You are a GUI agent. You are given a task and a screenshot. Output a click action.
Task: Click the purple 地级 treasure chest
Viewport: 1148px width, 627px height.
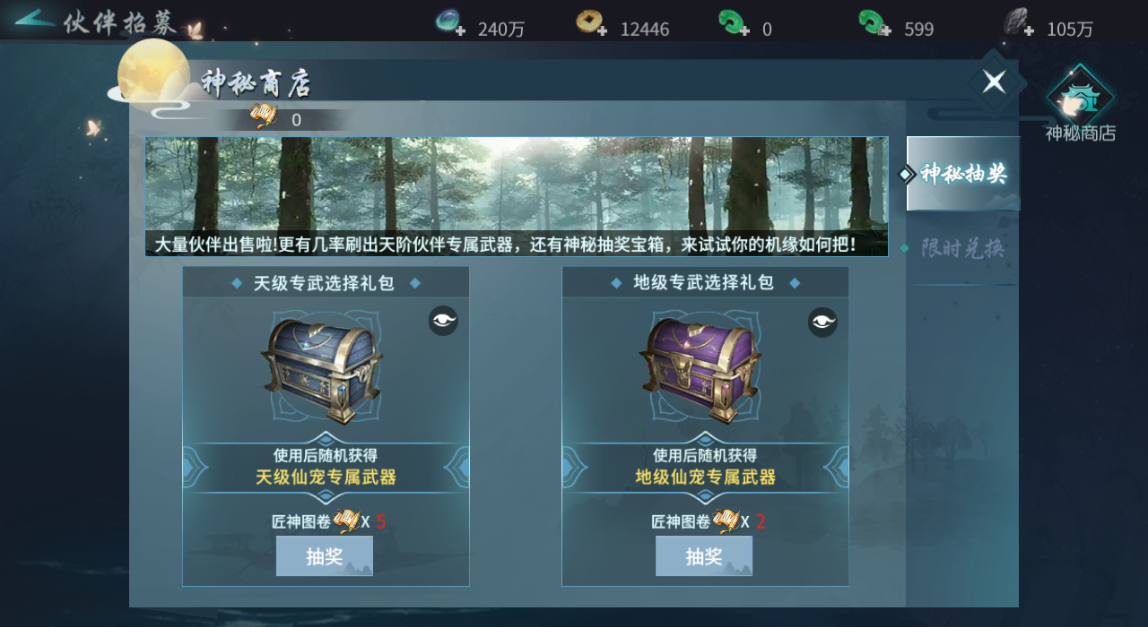[701, 369]
